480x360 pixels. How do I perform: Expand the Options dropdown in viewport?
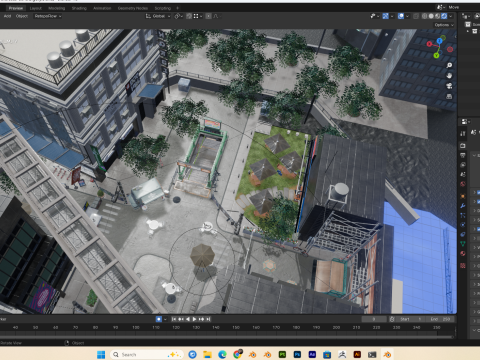[x=444, y=25]
